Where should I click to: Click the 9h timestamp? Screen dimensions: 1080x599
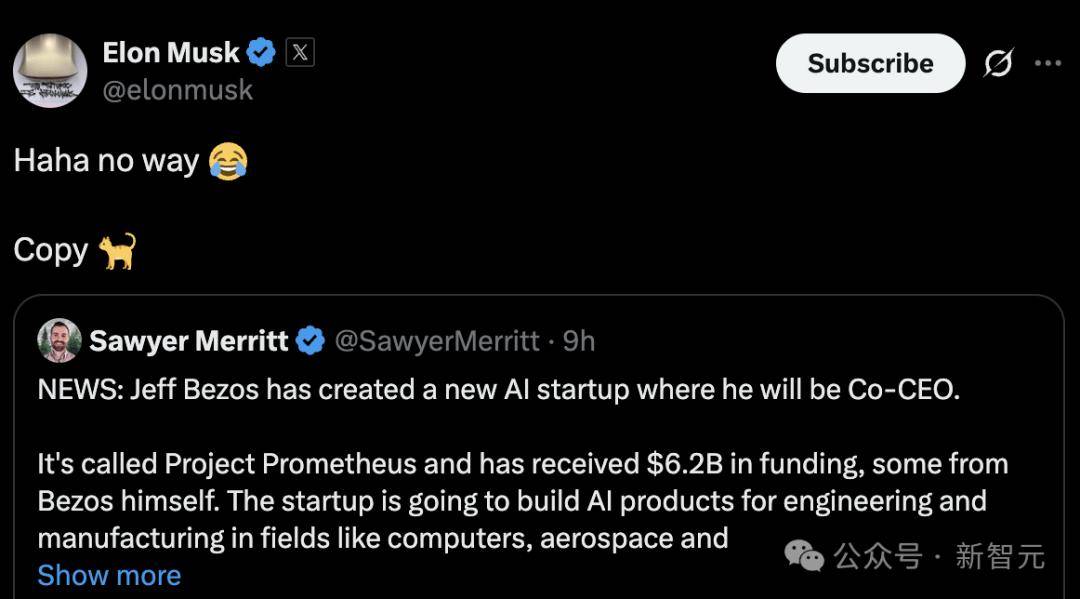pyautogui.click(x=579, y=341)
